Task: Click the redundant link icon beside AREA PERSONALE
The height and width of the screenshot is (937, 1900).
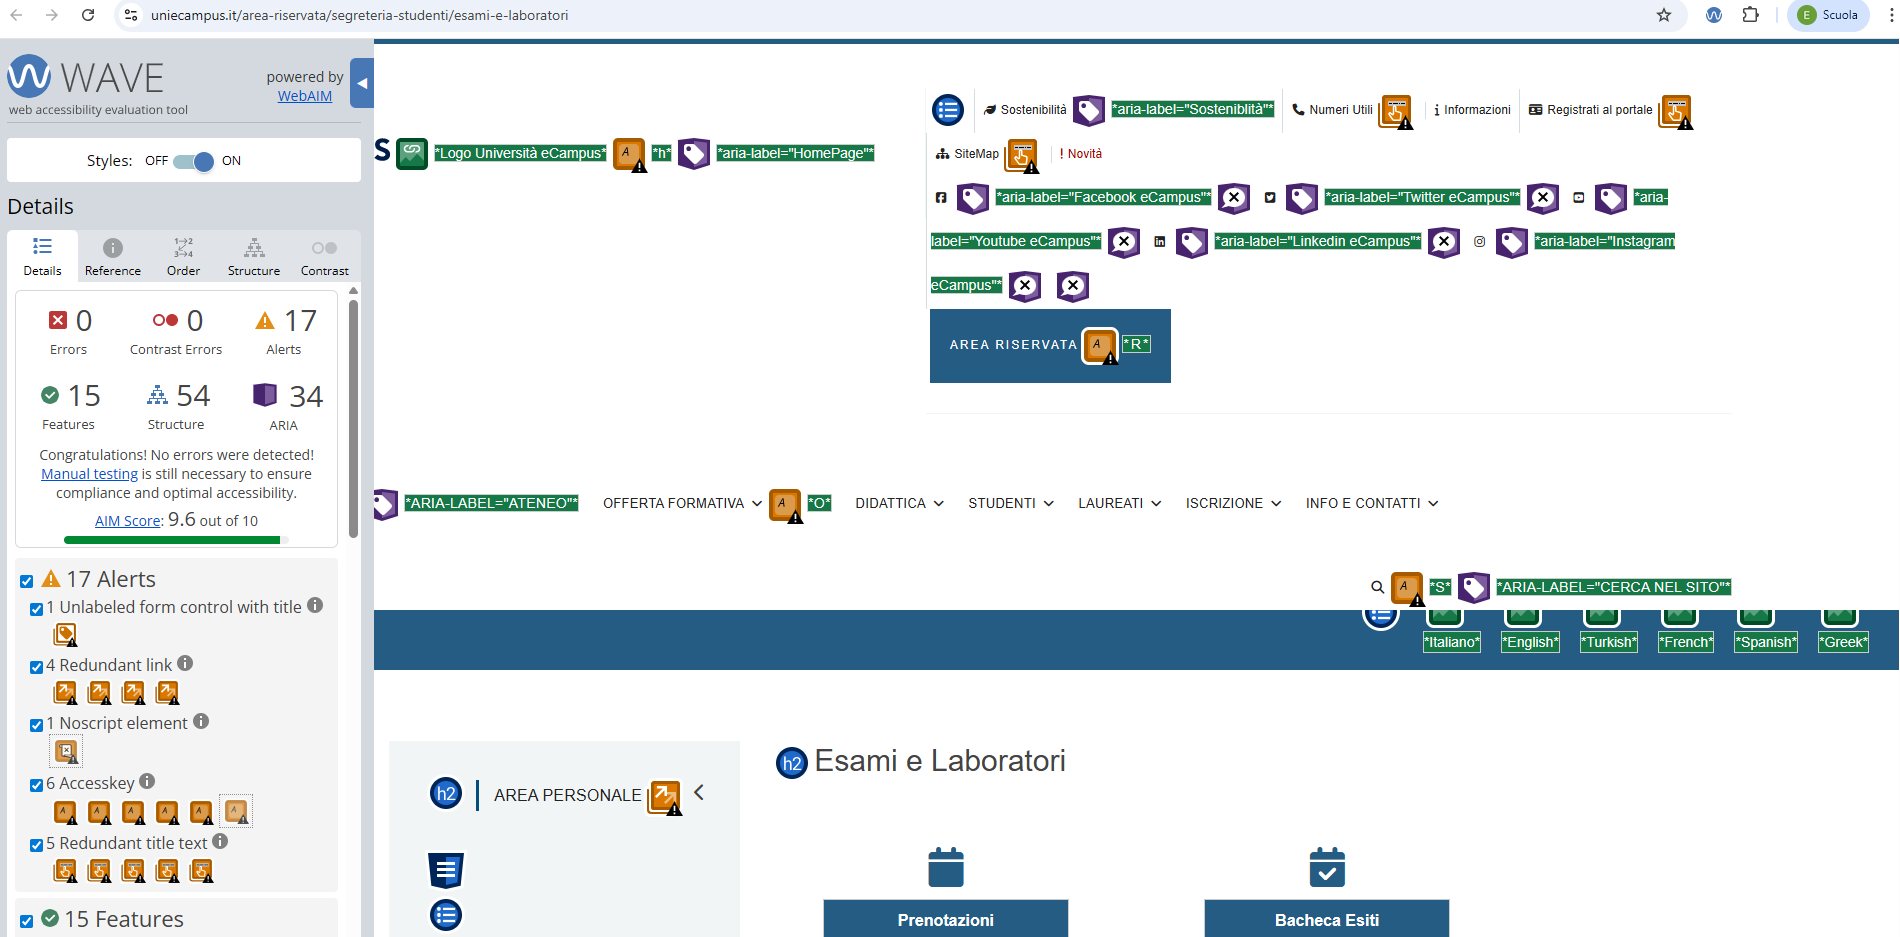Action: [665, 797]
